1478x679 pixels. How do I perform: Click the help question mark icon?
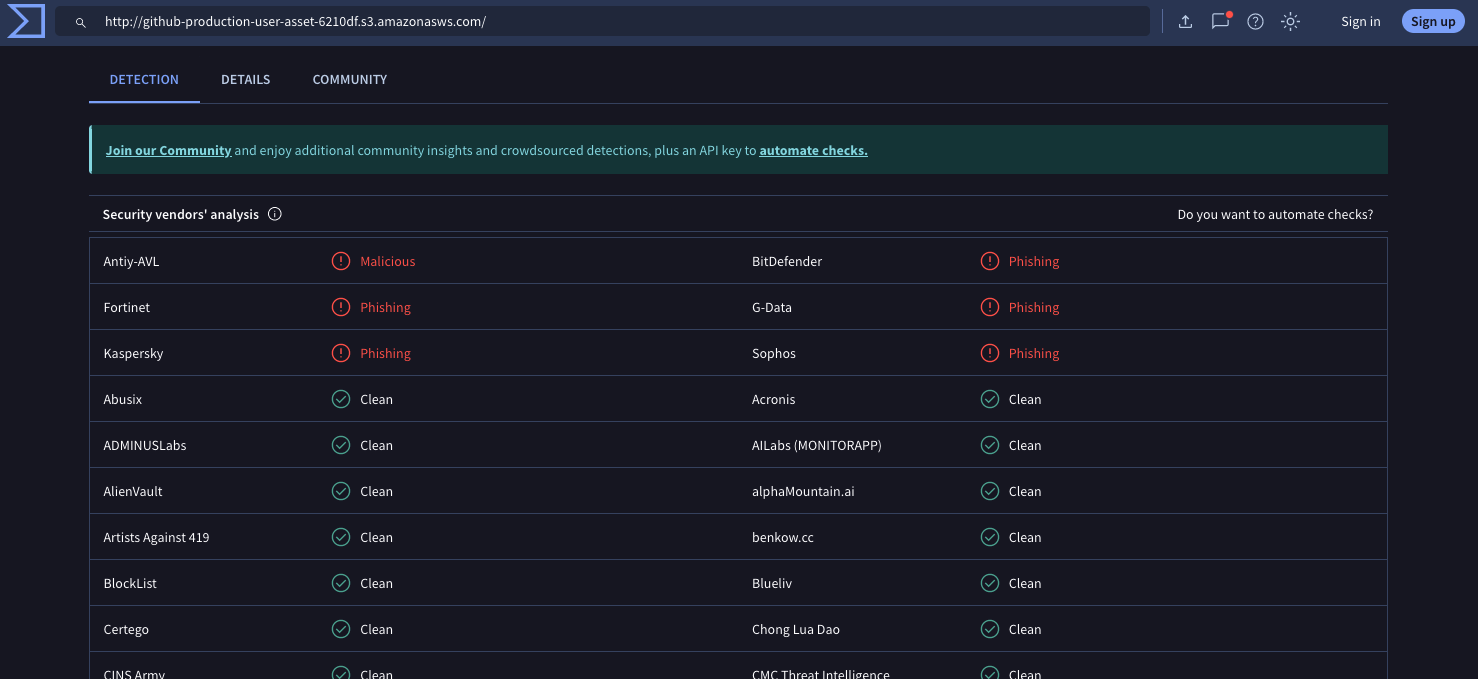click(1255, 22)
